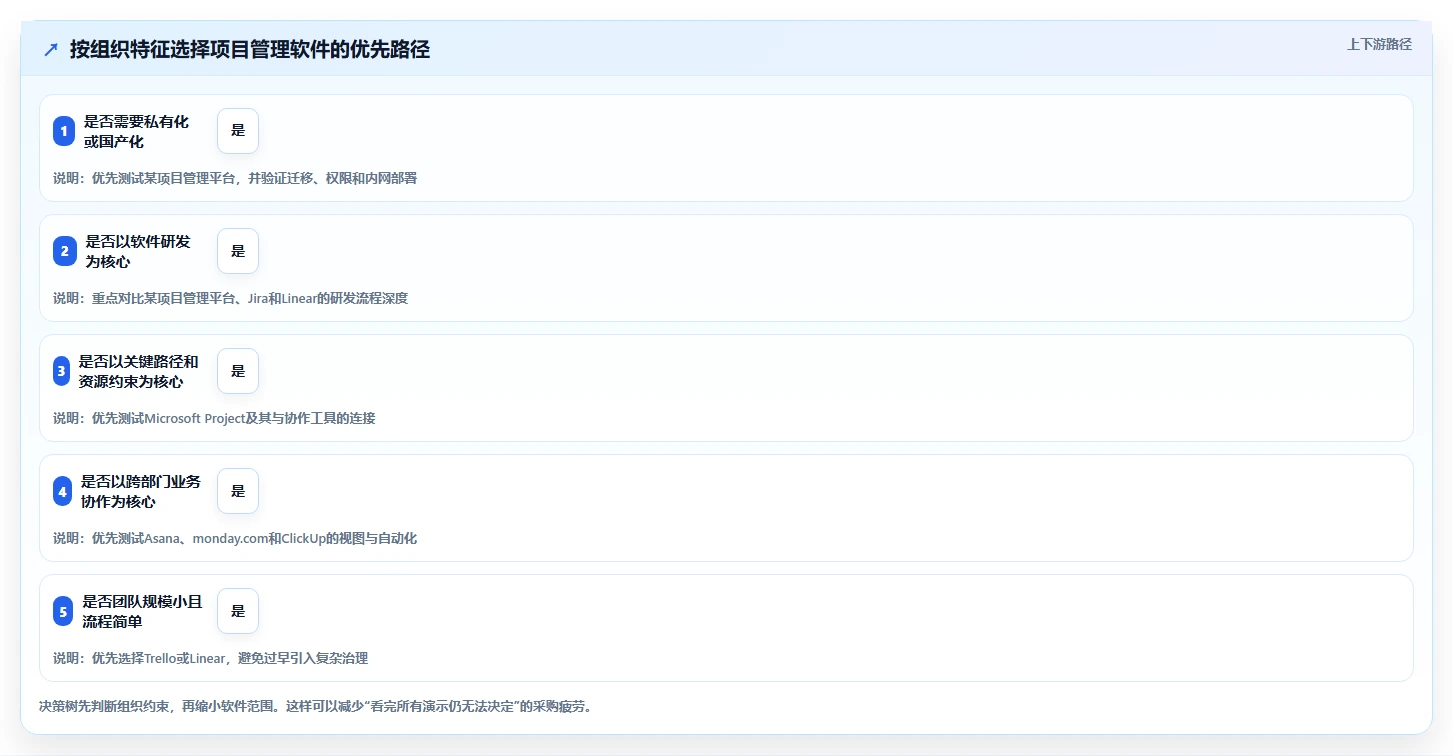Click number badge 4 for 跨部门业务协作
Viewport: 1453px width, 756px height.
62,491
